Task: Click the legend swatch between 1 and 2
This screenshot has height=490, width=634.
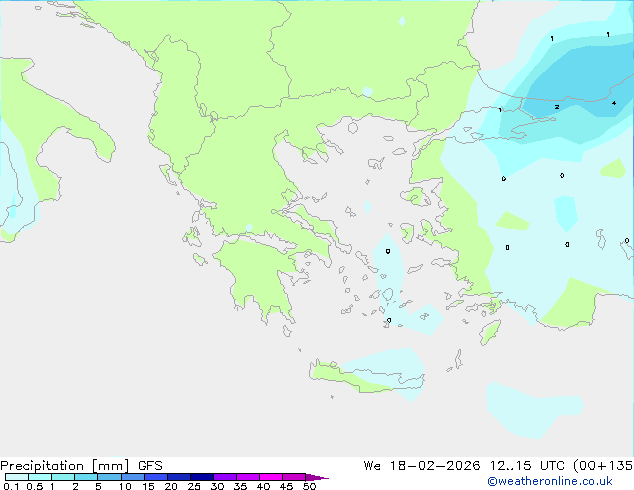Action: pos(63,477)
